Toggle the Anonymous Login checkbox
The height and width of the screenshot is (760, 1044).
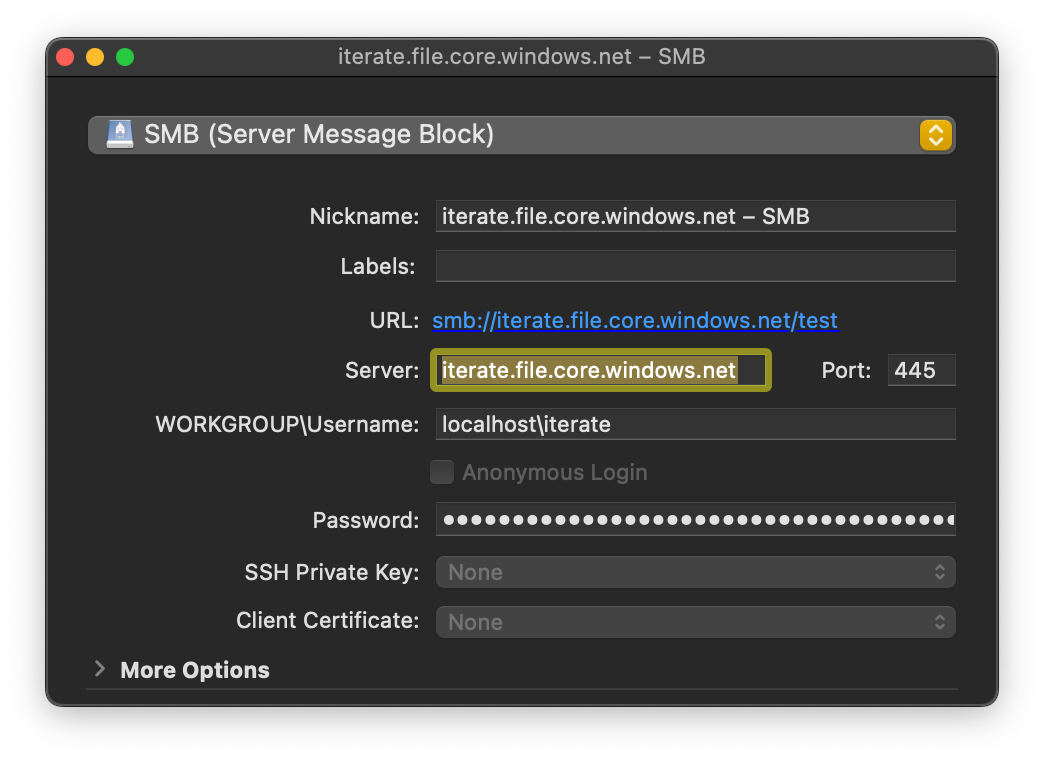pos(442,472)
